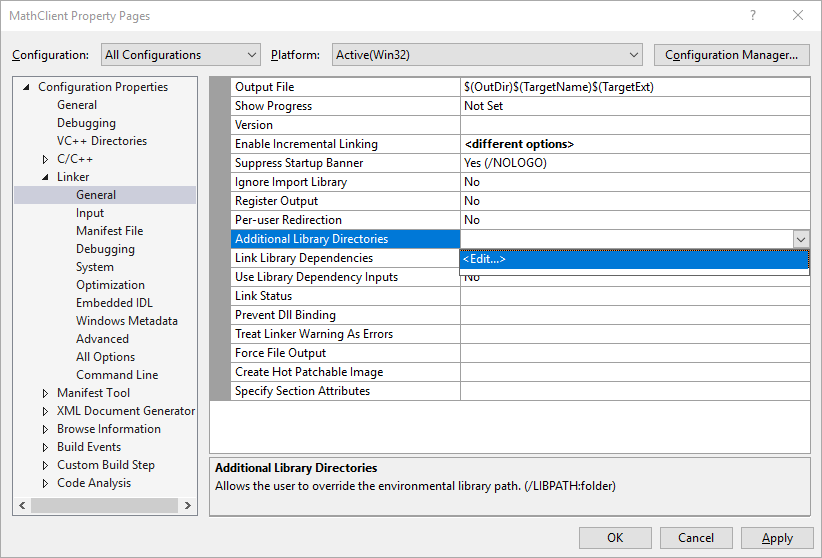Choose the <Edit...> option in dropdown list
The width and height of the screenshot is (822, 558).
coord(633,259)
